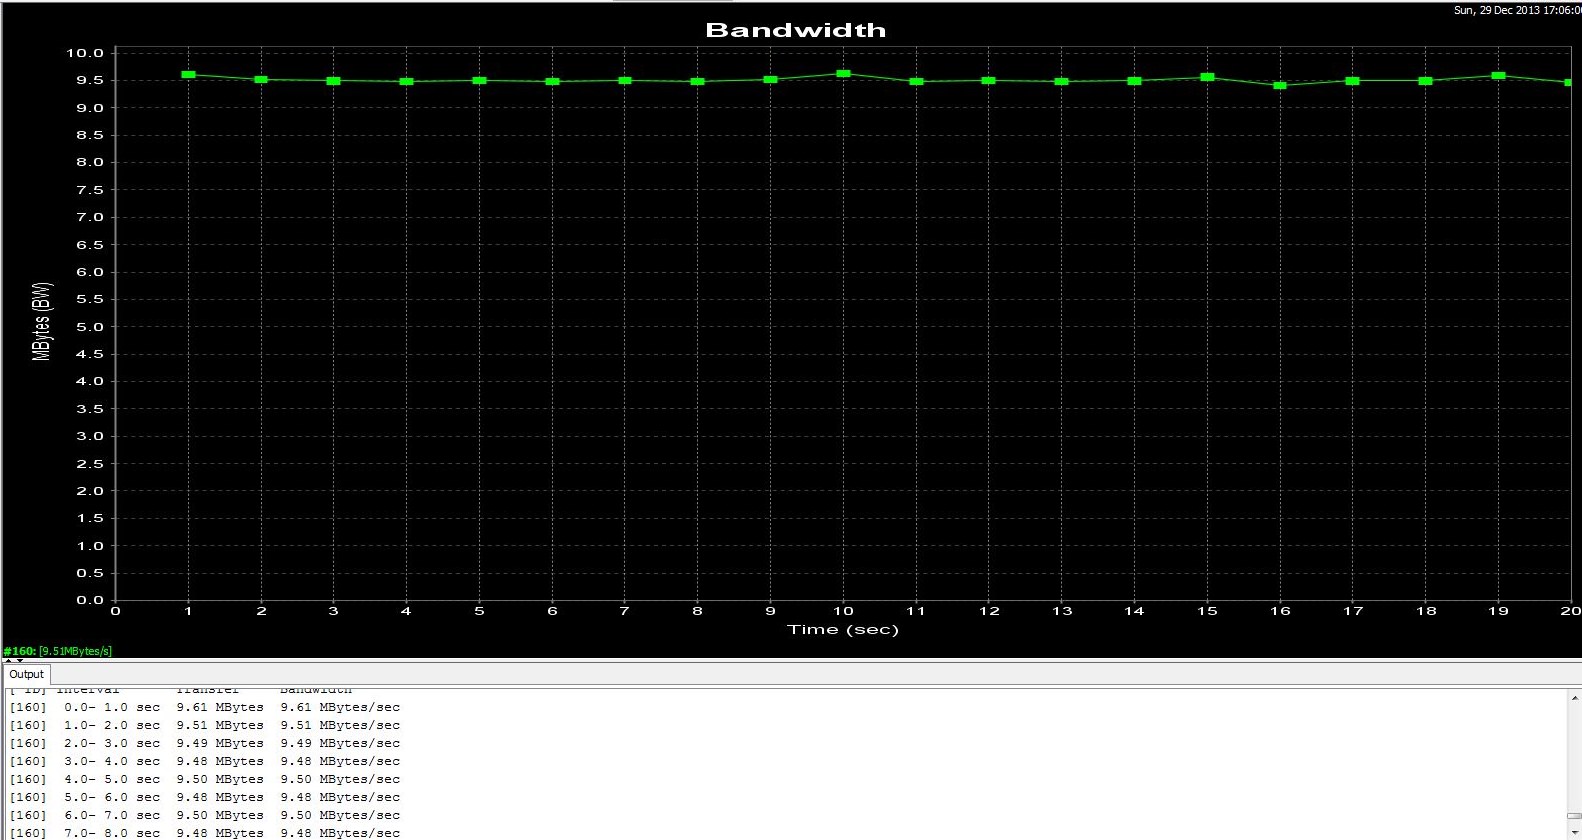Image resolution: width=1582 pixels, height=840 pixels.
Task: Select the 4.0- 5.0 sec output row
Action: [204, 779]
